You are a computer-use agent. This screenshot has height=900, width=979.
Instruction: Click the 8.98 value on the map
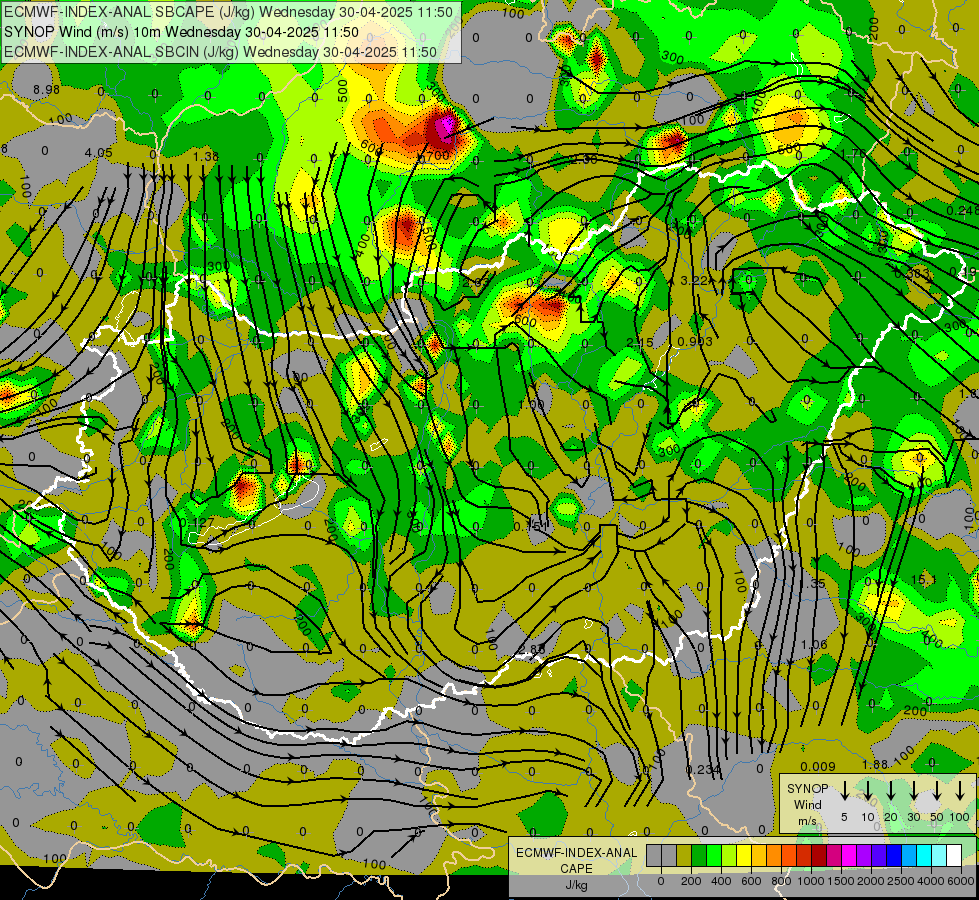pos(46,90)
